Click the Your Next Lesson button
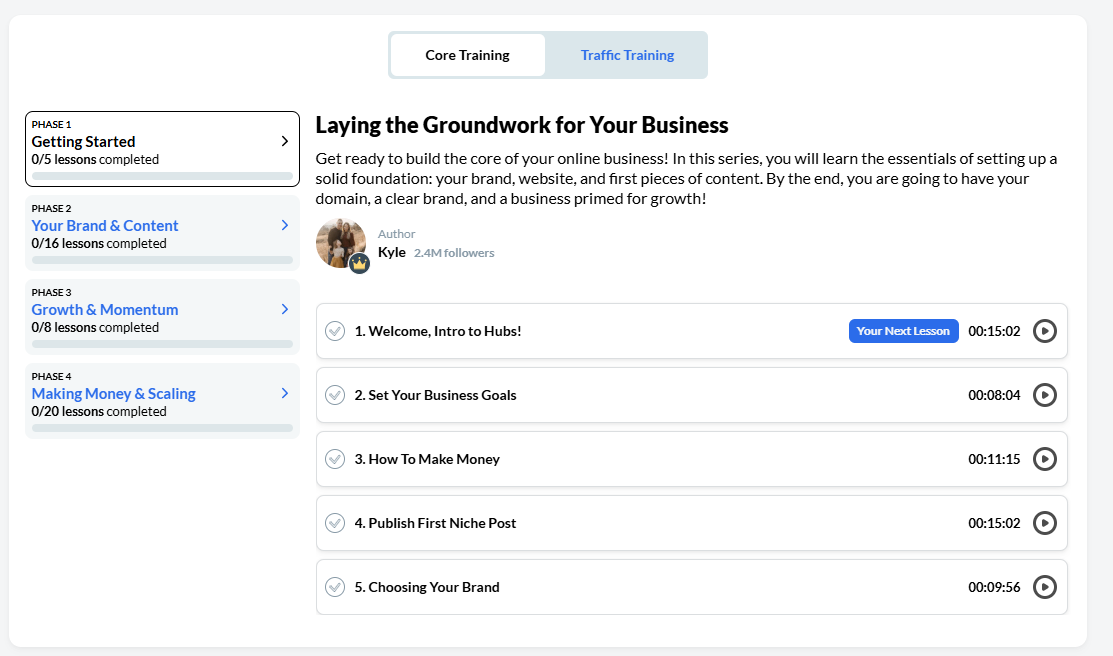Screen dimensions: 1113x656 coord(903,331)
